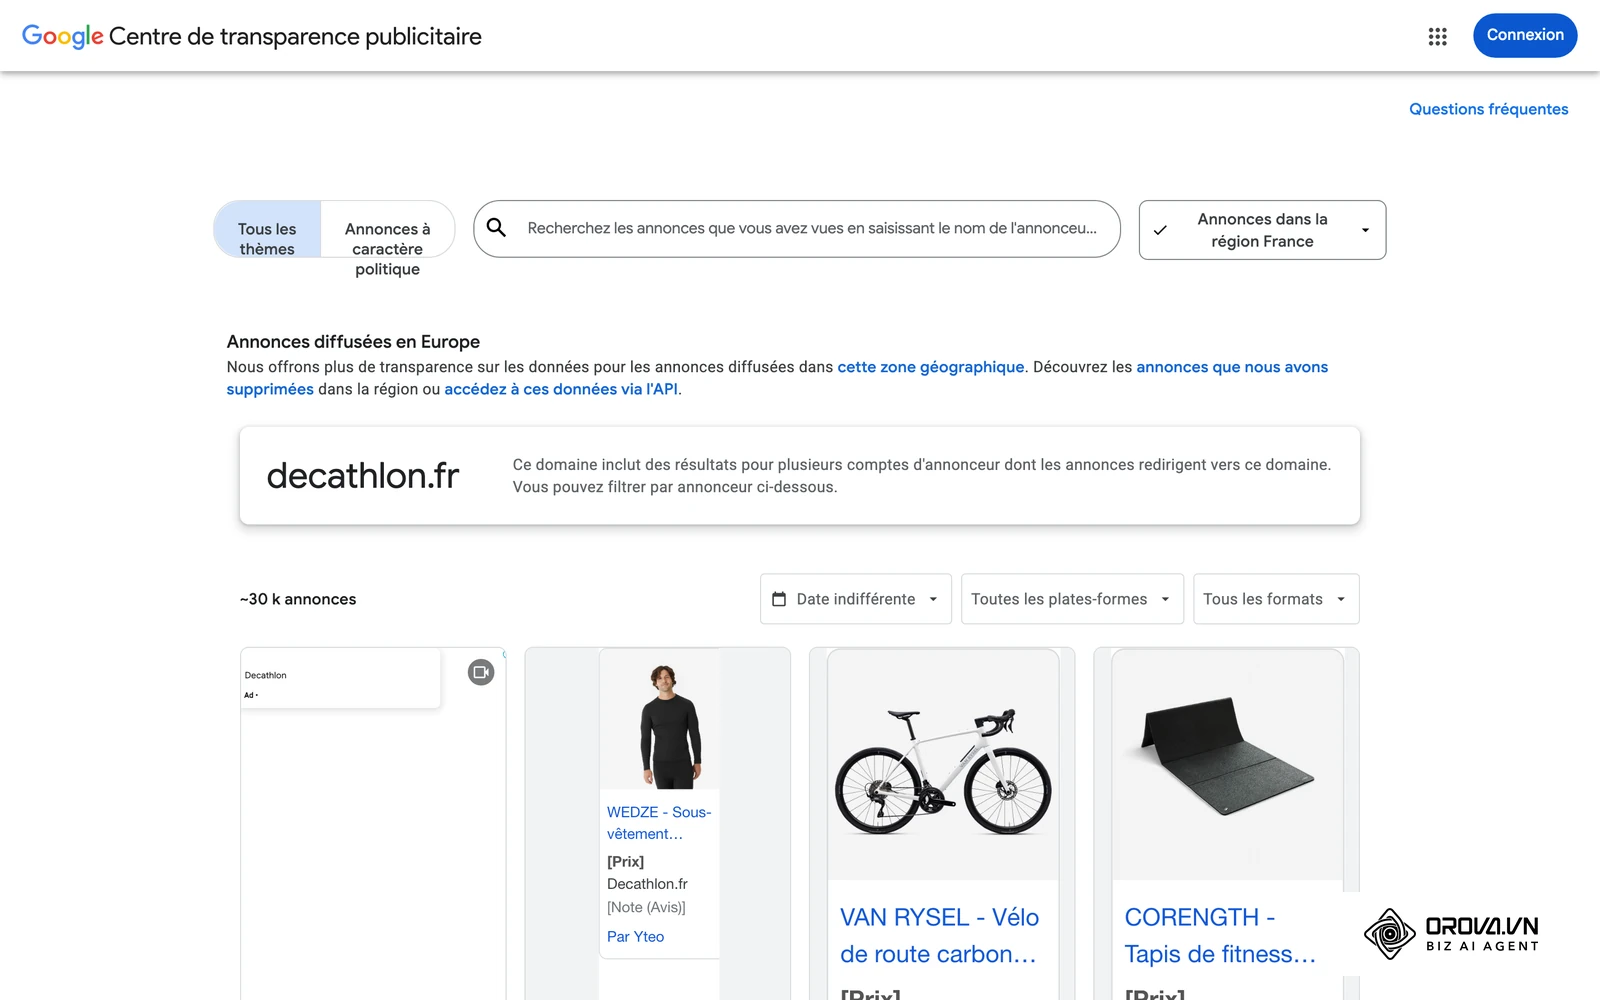
Task: Click the calendar icon in date filter
Action: [x=779, y=599]
